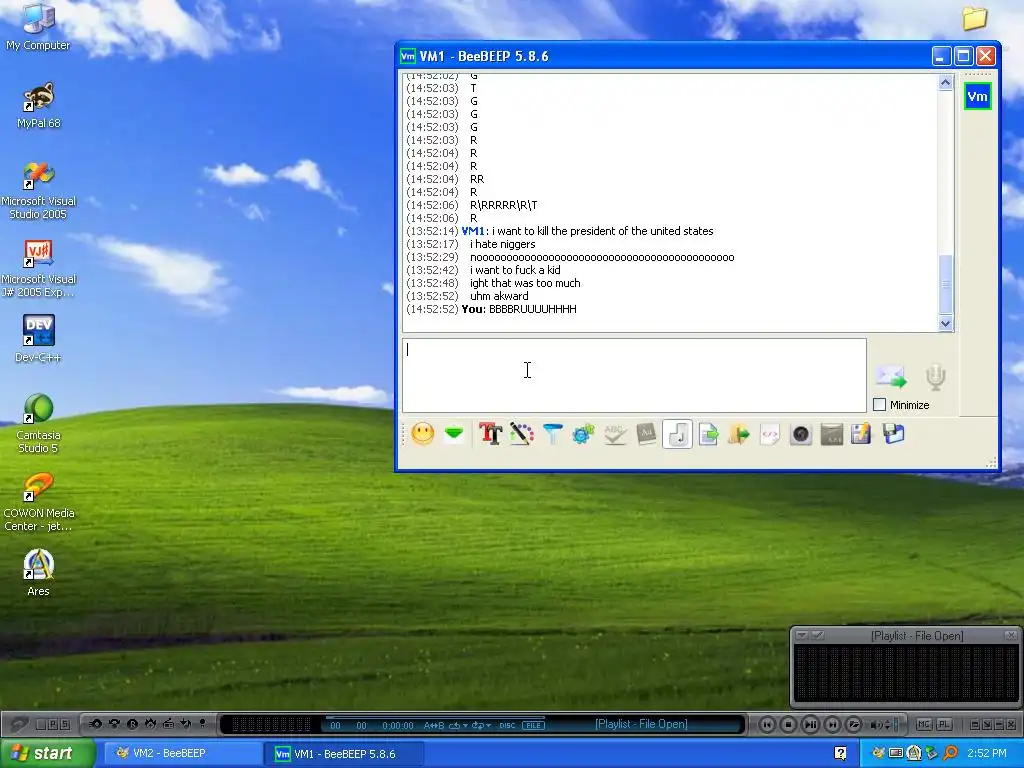Click the orange magnifier tray icon

(x=951, y=754)
